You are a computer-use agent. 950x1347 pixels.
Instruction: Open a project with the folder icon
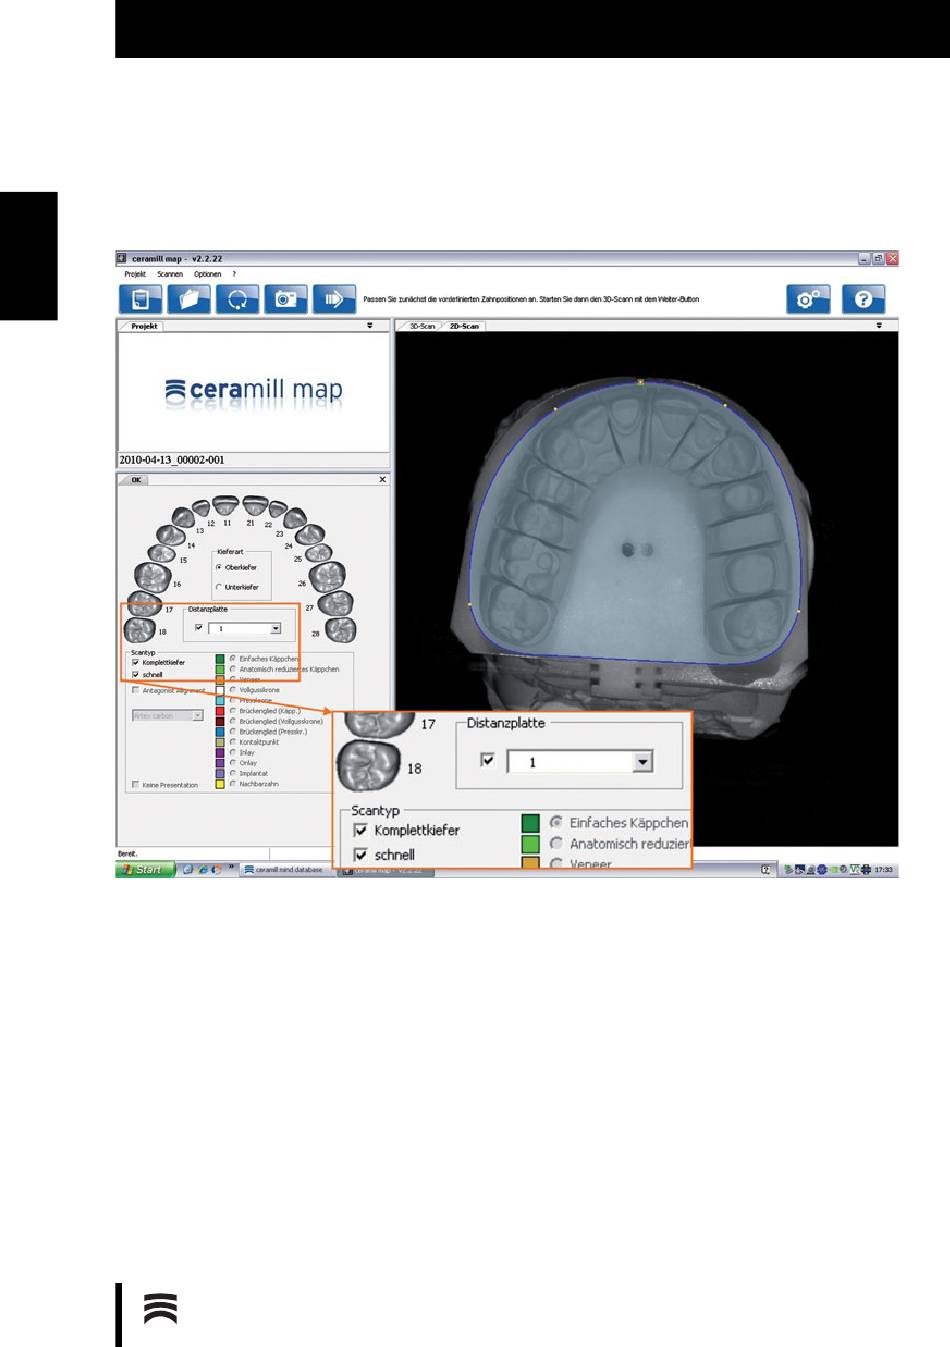click(x=188, y=299)
